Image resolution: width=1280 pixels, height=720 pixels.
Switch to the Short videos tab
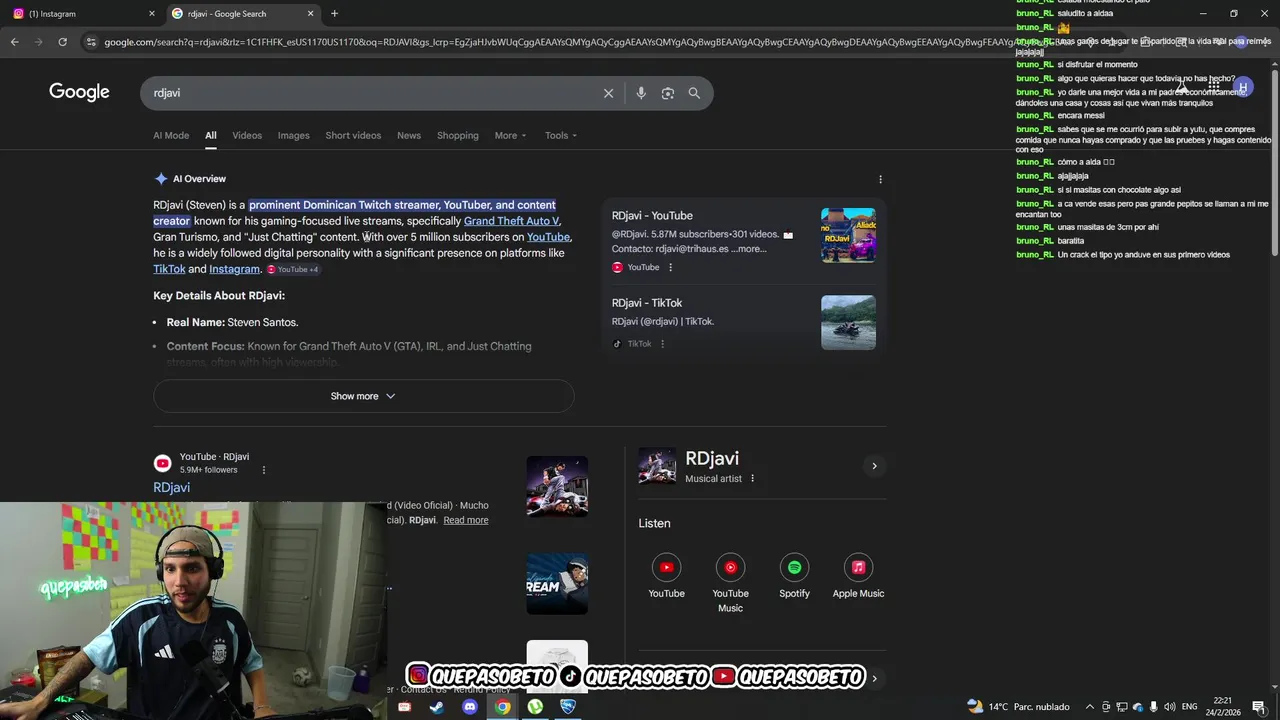353,136
